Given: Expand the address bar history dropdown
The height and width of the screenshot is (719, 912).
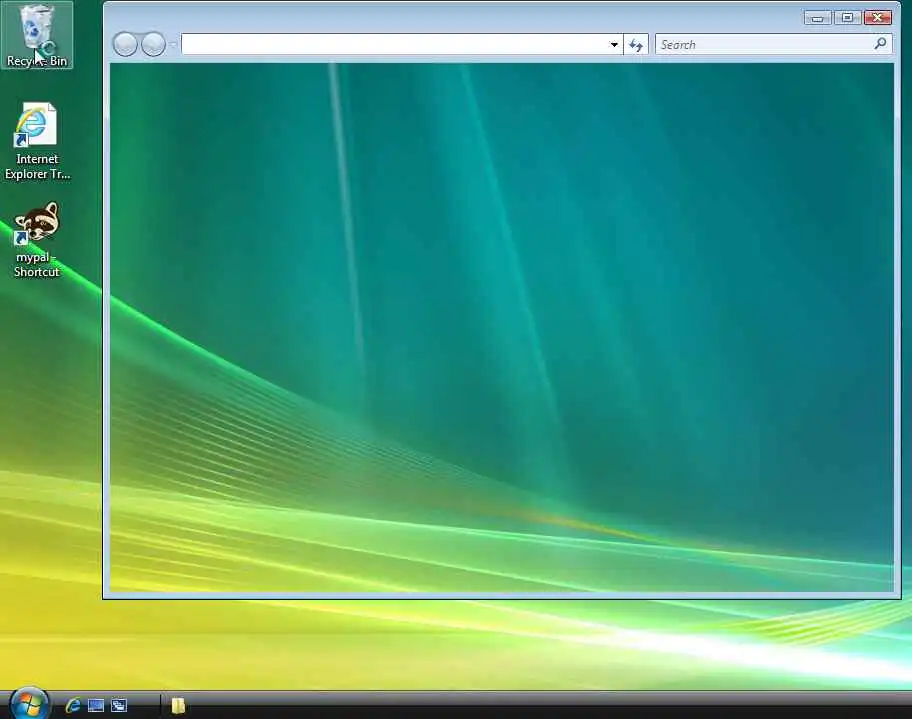Looking at the screenshot, I should tap(614, 45).
